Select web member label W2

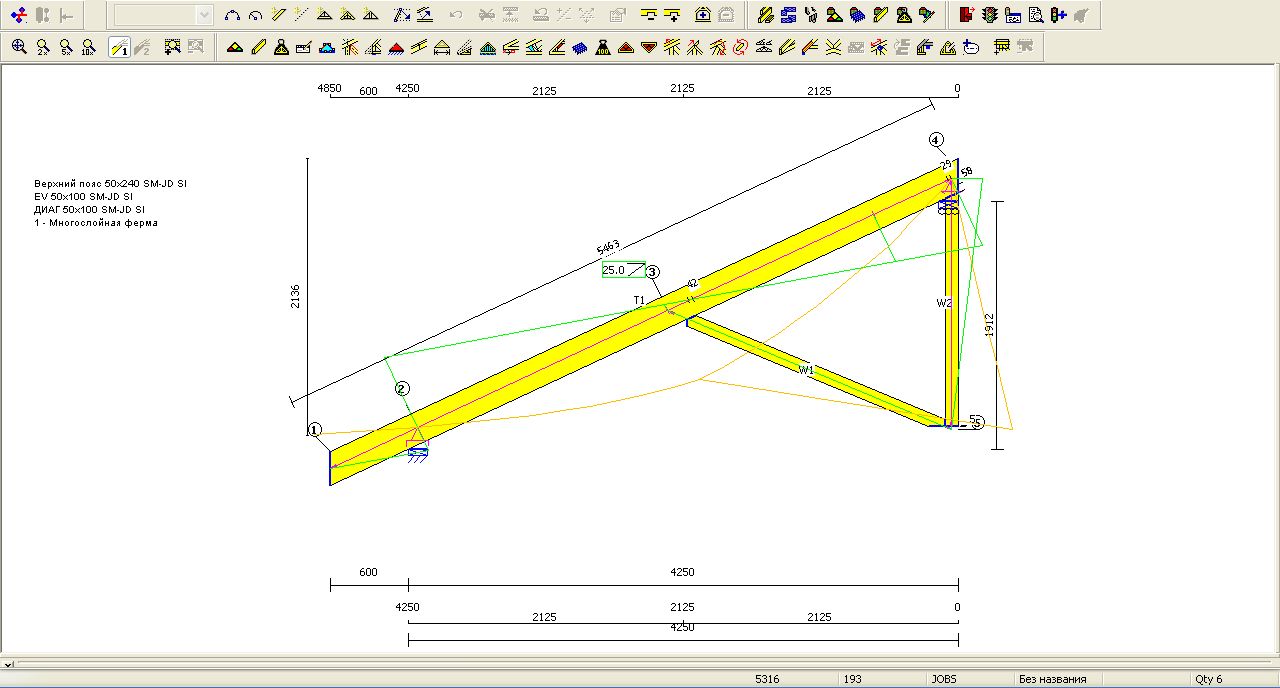[x=944, y=302]
